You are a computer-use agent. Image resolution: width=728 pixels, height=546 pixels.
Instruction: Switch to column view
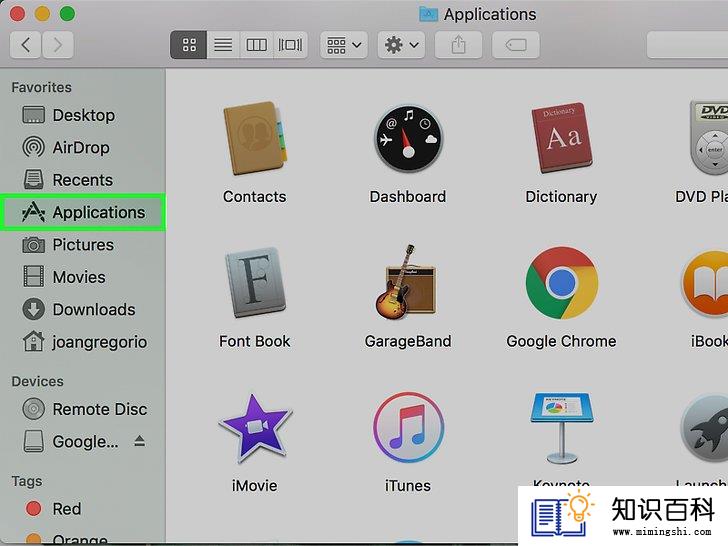point(256,45)
